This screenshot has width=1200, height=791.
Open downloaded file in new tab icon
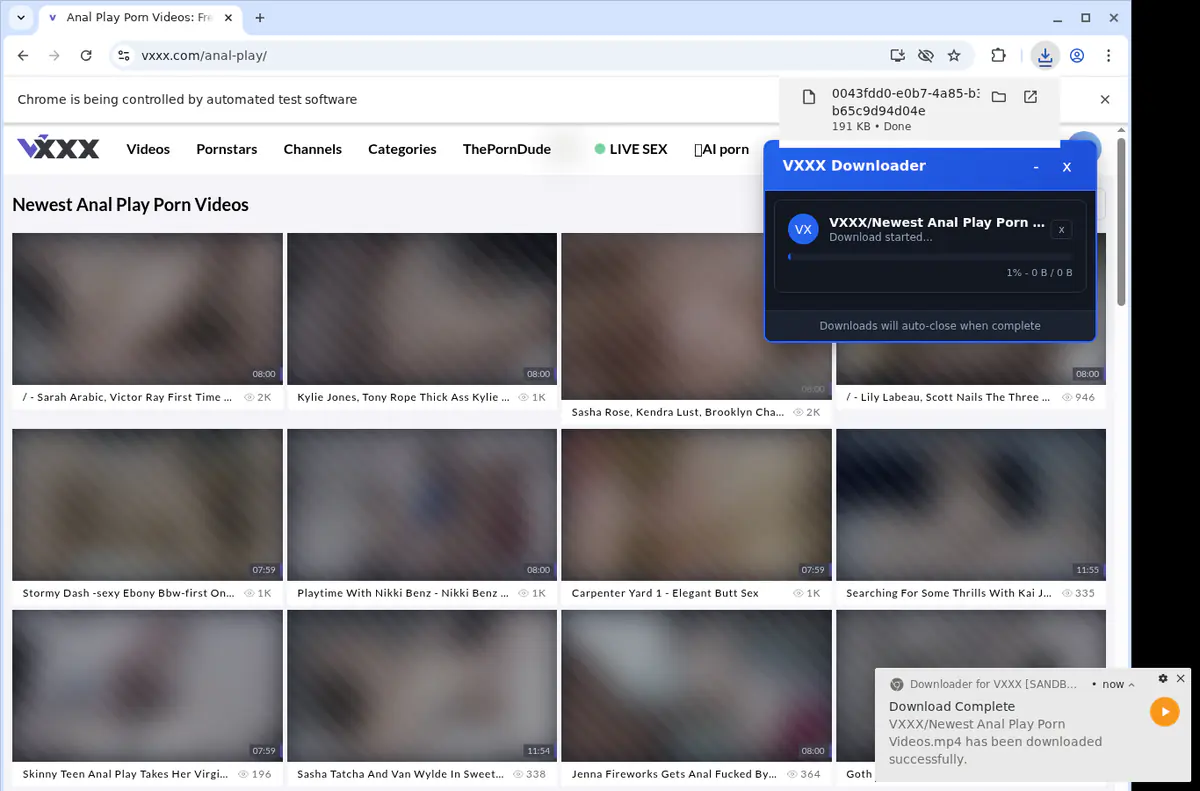coord(1030,97)
